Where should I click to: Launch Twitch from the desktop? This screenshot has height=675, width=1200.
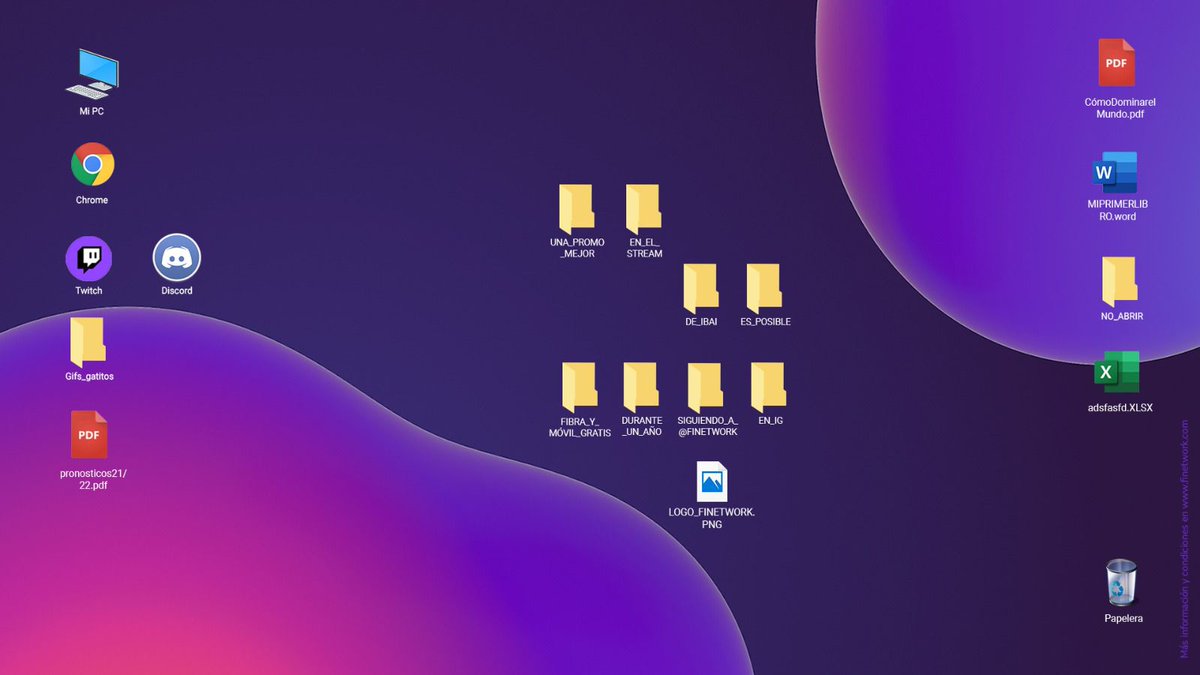(x=89, y=258)
